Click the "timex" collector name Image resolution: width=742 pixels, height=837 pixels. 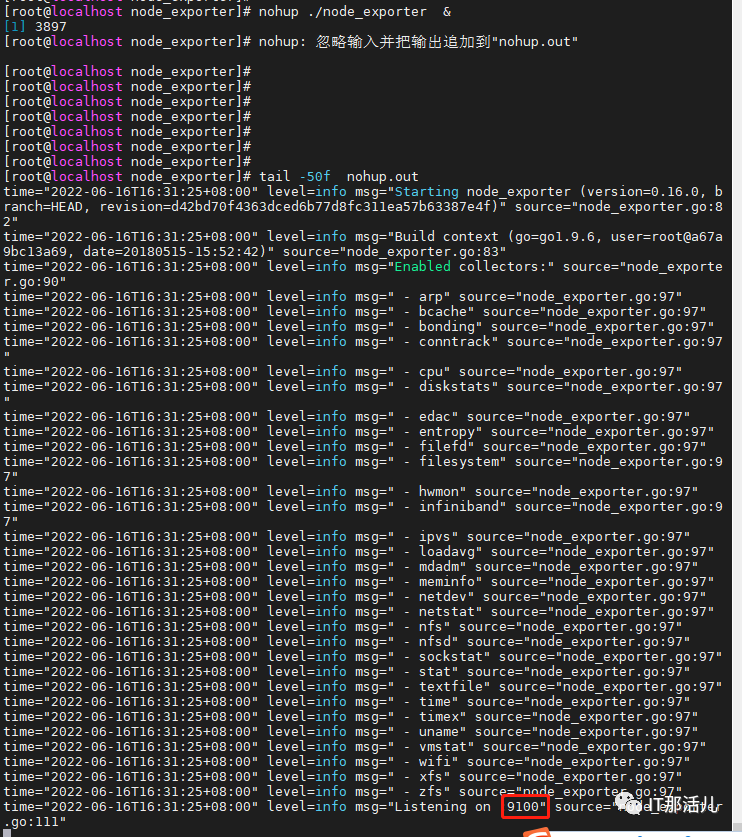[x=439, y=716]
